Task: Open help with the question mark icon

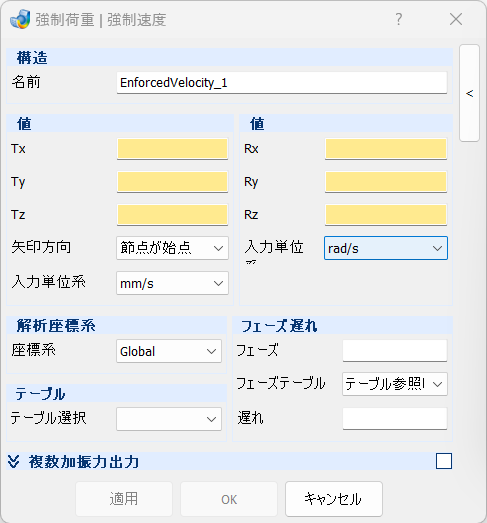Action: coord(399,19)
